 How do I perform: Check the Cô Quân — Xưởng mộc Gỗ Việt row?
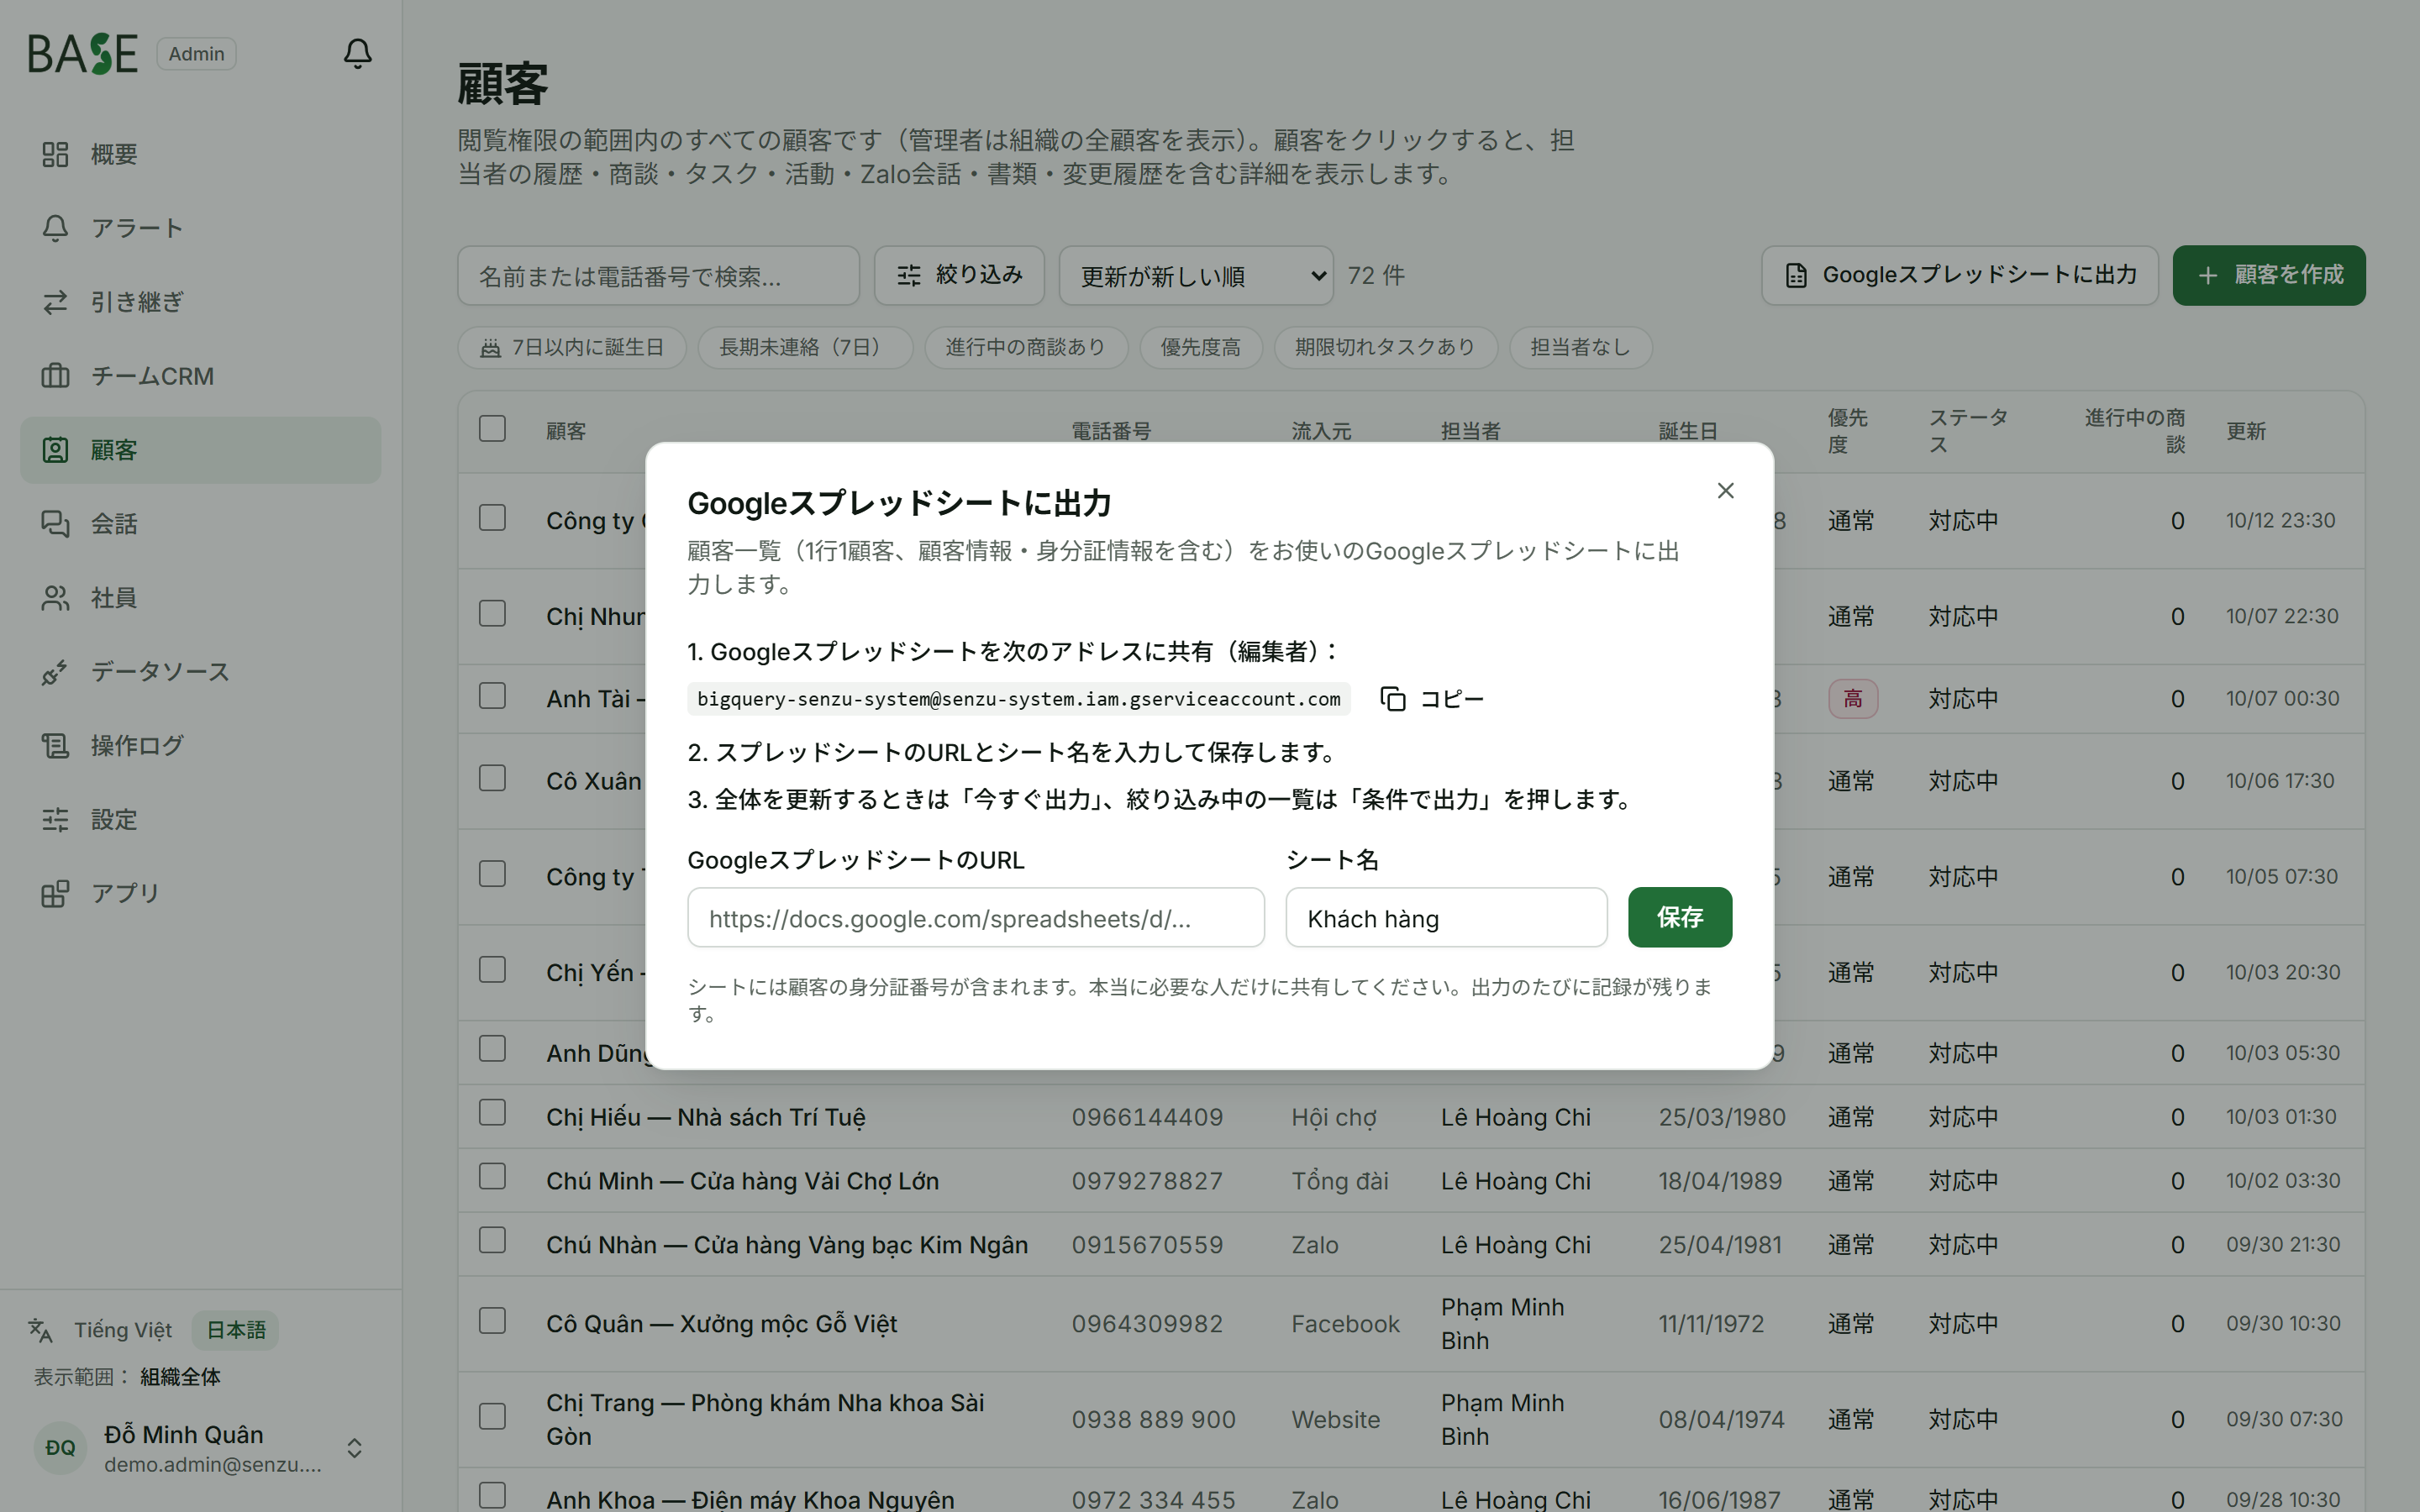492,1320
